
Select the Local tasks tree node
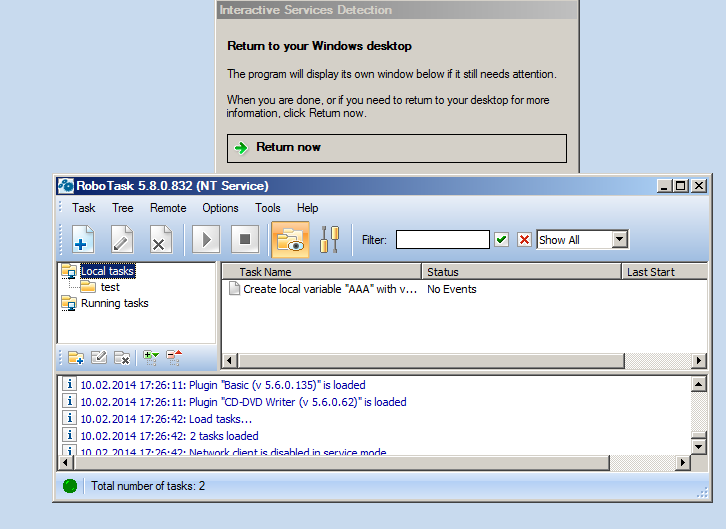coord(107,271)
